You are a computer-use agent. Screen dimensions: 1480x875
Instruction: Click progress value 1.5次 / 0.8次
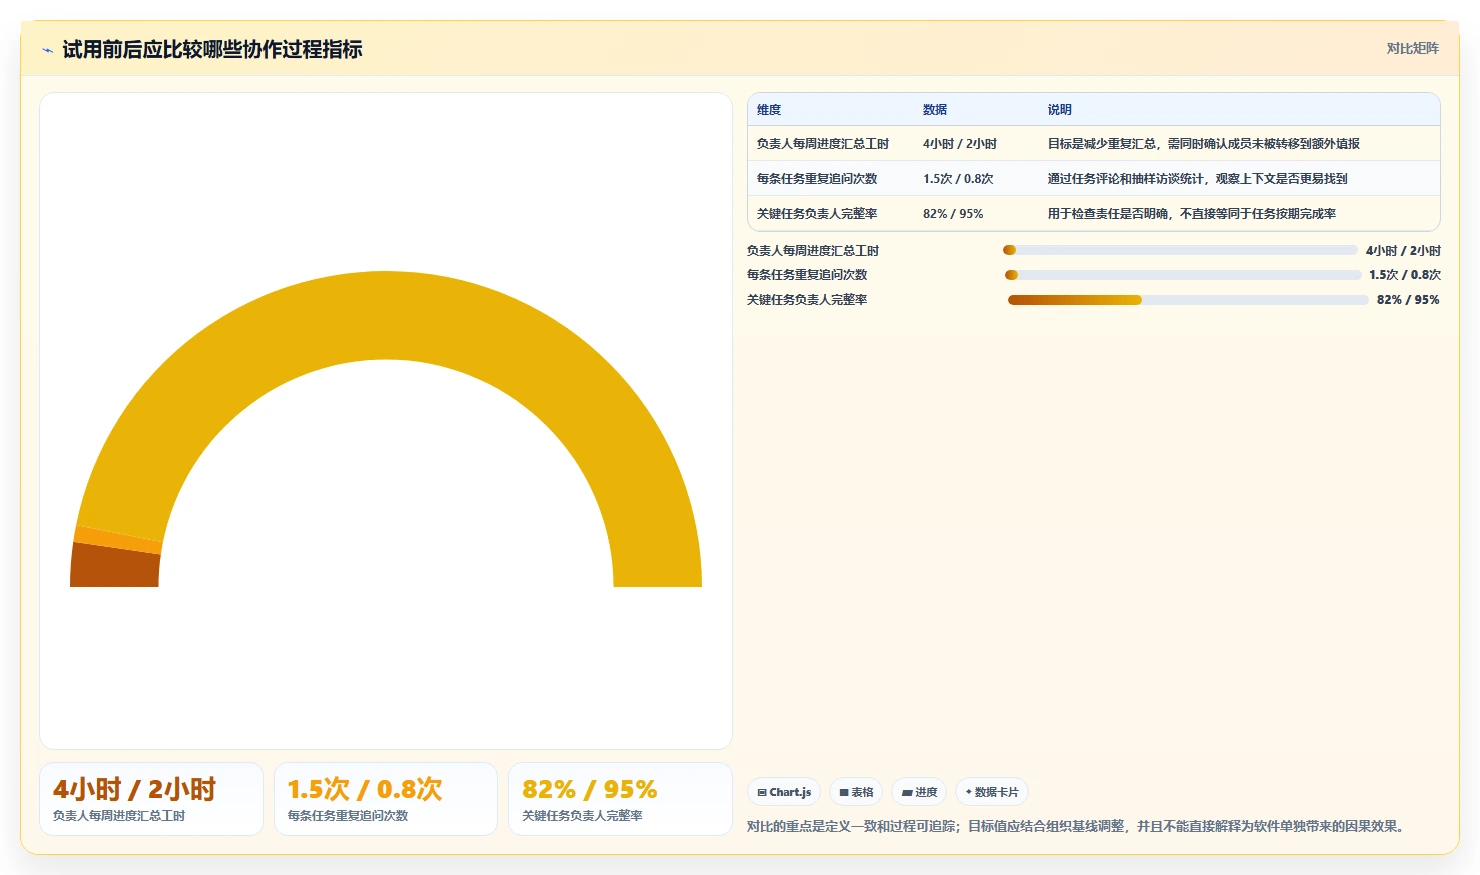pos(1405,275)
